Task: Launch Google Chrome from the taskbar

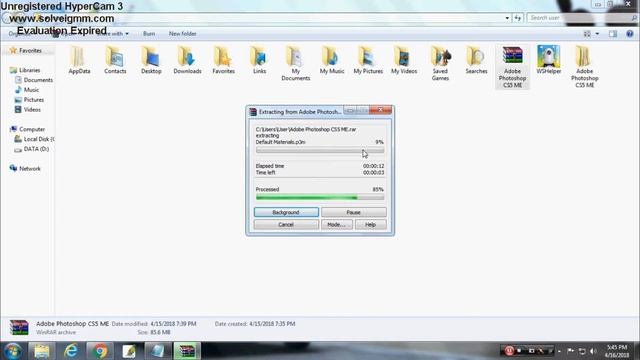Action: [x=100, y=351]
